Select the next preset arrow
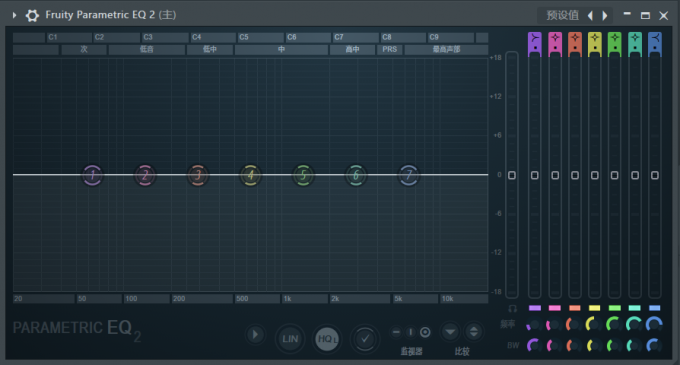680x365 pixels. [x=605, y=16]
